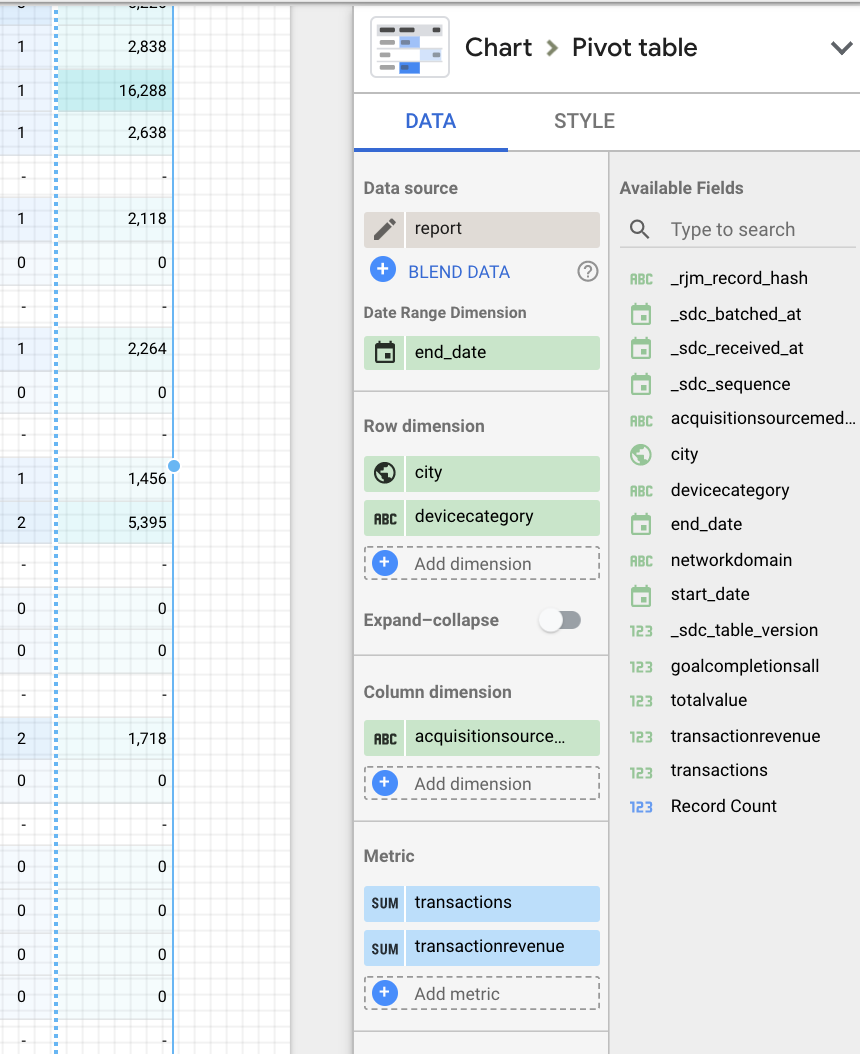The image size is (860, 1054).
Task: Click the SUM icon on transactions metric
Action: 384,903
